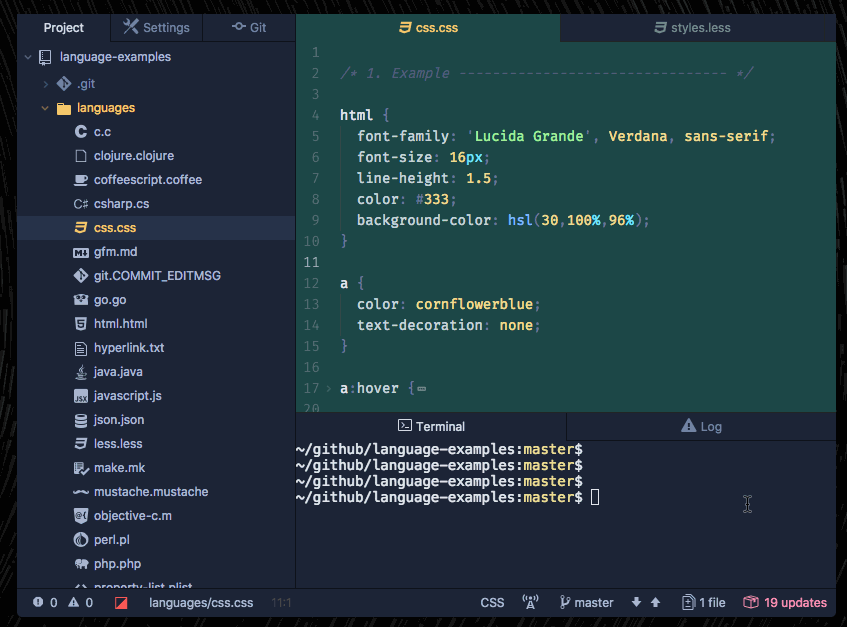
Task: Open the Git tab
Action: (249, 28)
